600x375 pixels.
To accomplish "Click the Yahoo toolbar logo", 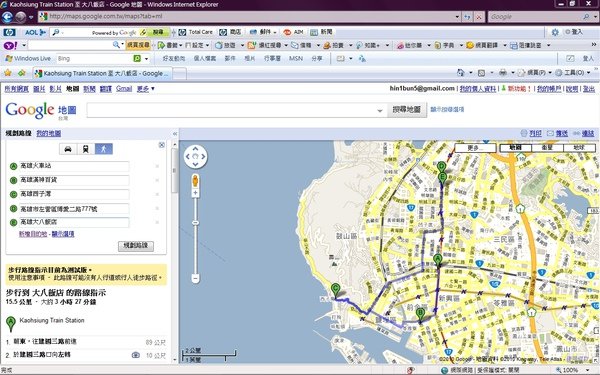I will point(10,45).
